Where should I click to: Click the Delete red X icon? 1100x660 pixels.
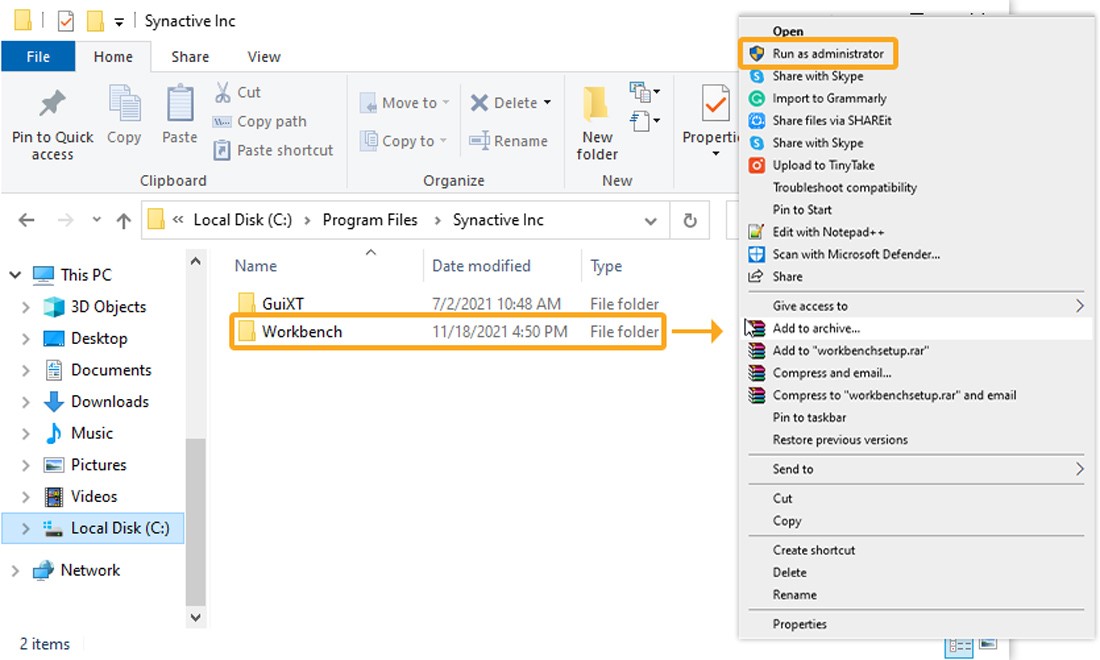[x=479, y=102]
